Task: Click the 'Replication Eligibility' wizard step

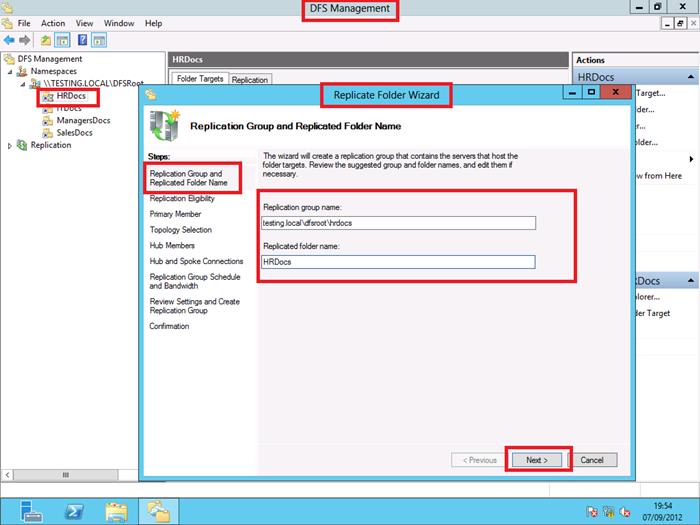Action: [182, 198]
